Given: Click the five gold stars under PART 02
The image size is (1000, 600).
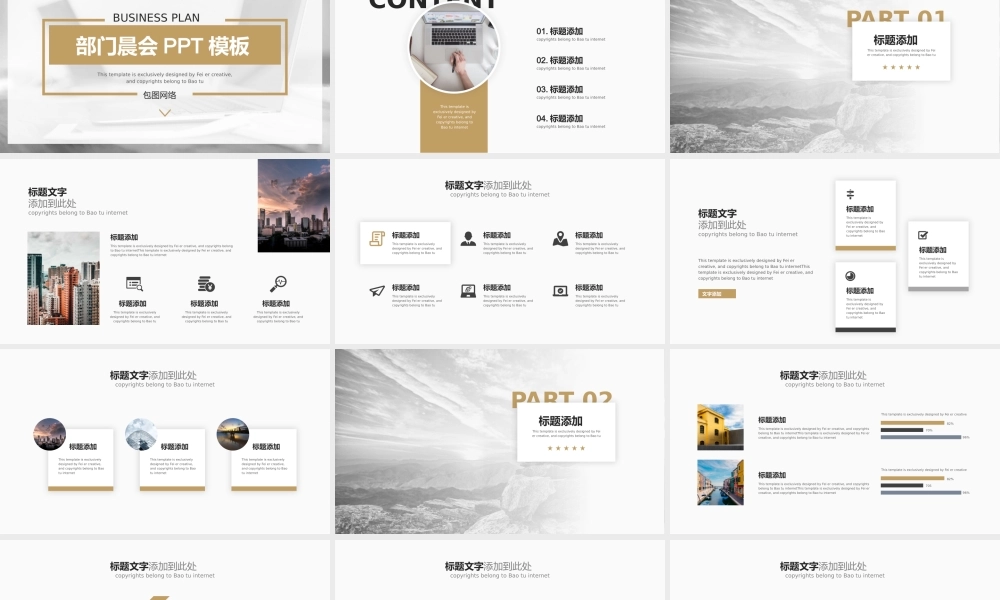Looking at the screenshot, I should tap(566, 448).
